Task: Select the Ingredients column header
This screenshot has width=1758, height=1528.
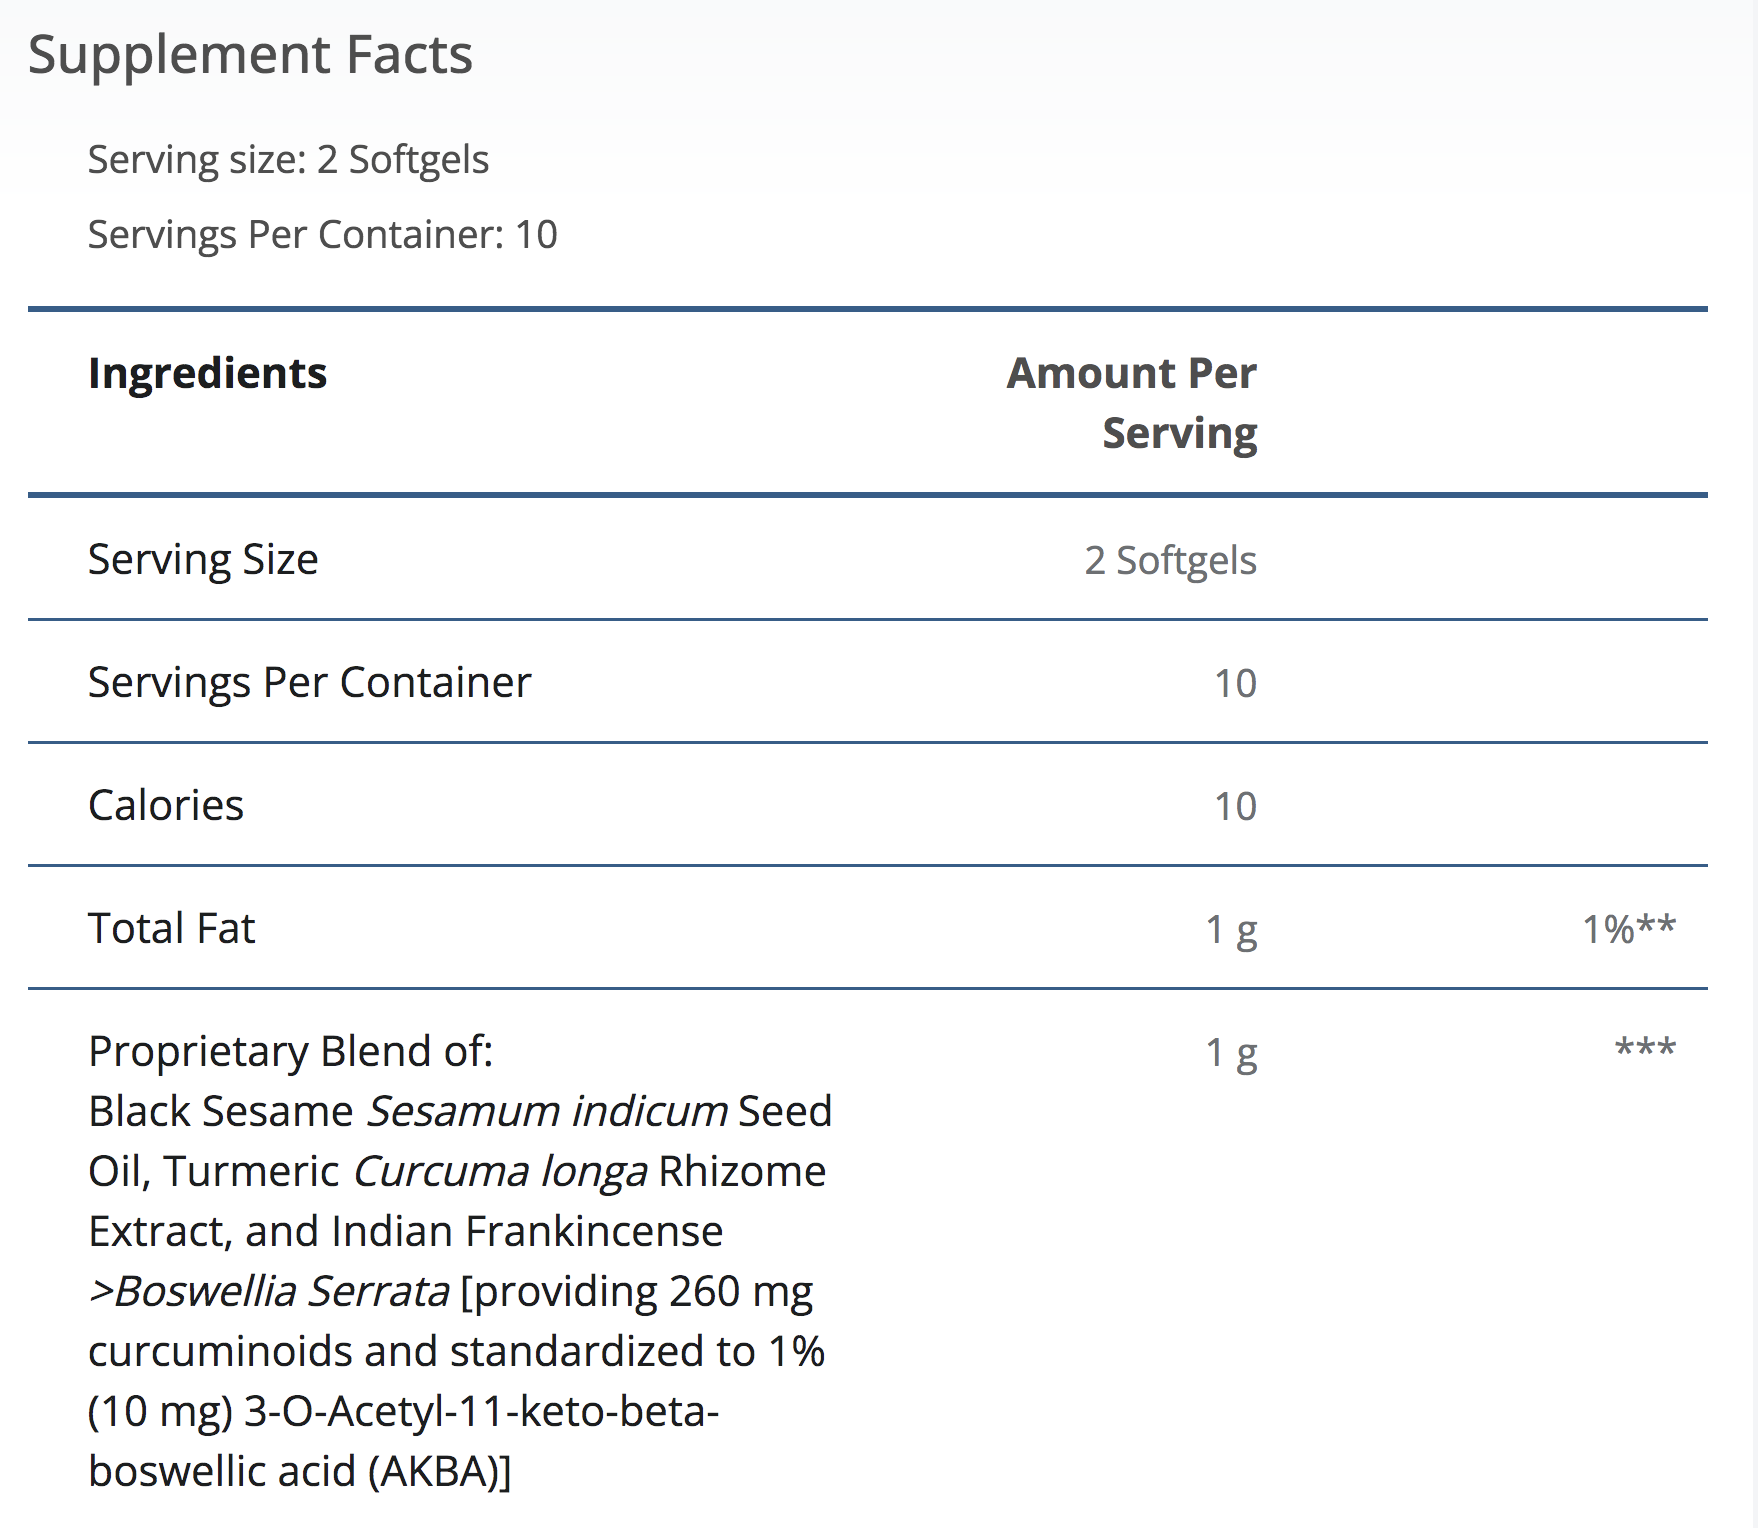Action: click(x=207, y=373)
